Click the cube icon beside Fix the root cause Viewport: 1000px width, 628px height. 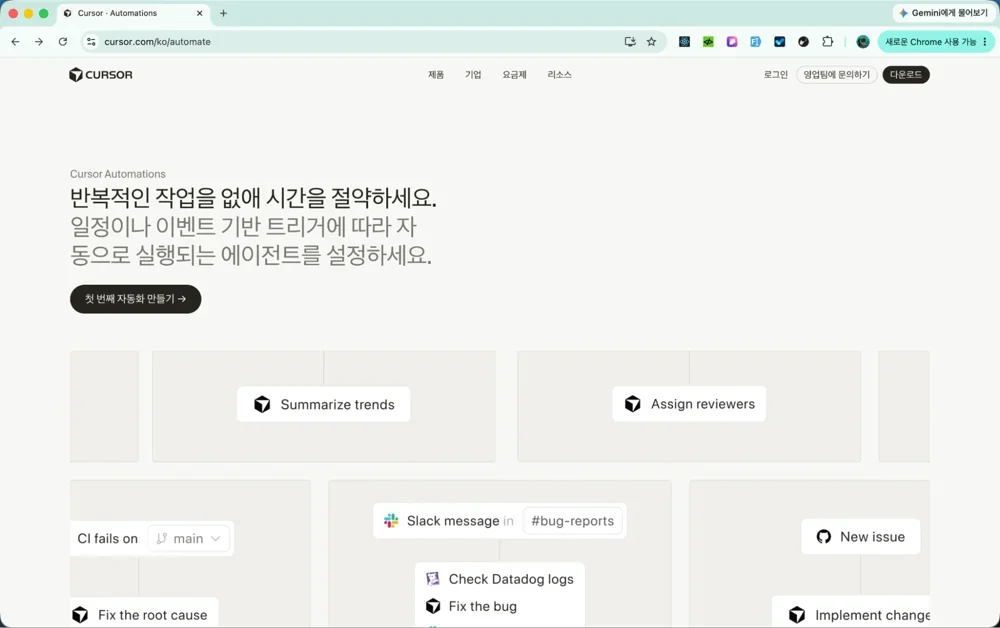(80, 615)
